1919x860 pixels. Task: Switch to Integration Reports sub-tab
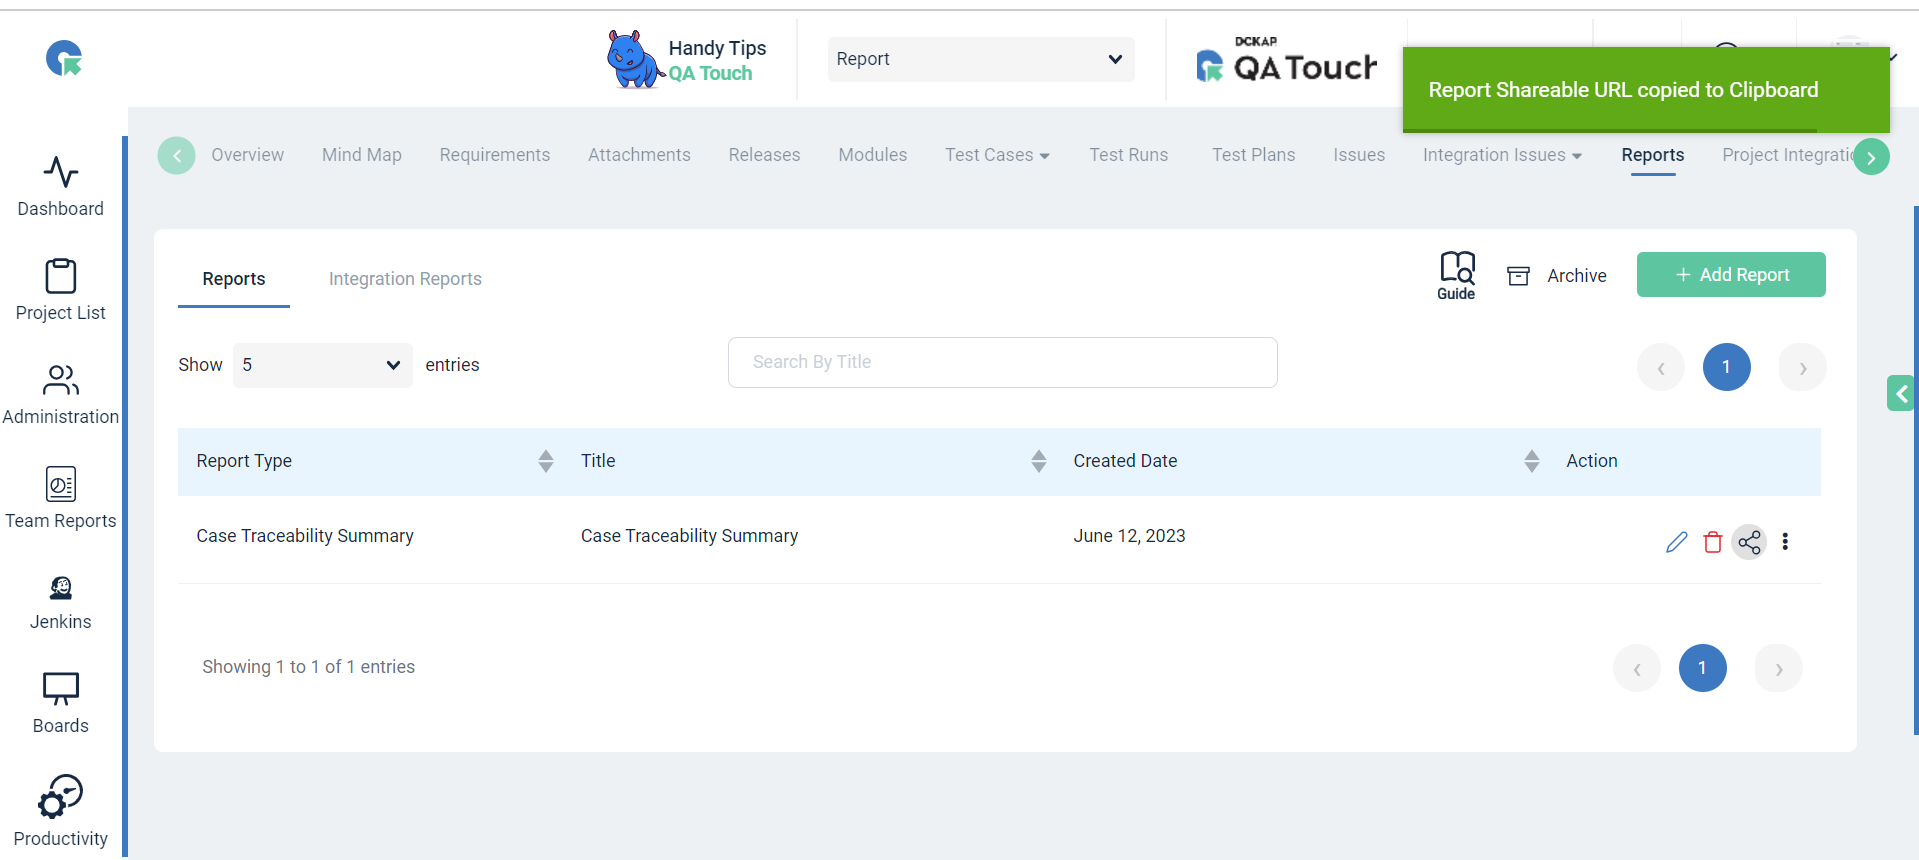click(x=405, y=279)
